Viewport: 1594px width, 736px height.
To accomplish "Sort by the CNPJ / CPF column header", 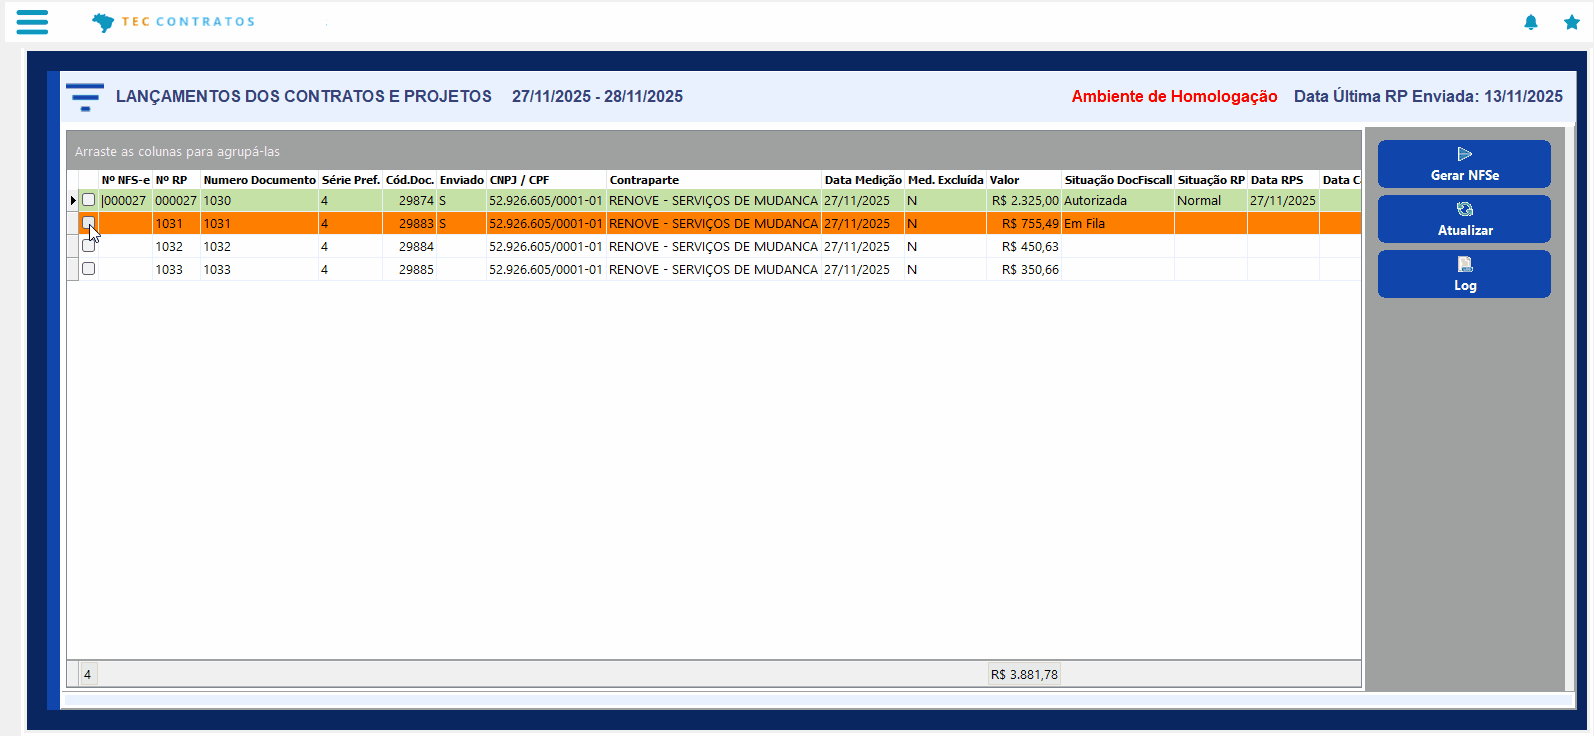I will (547, 180).
